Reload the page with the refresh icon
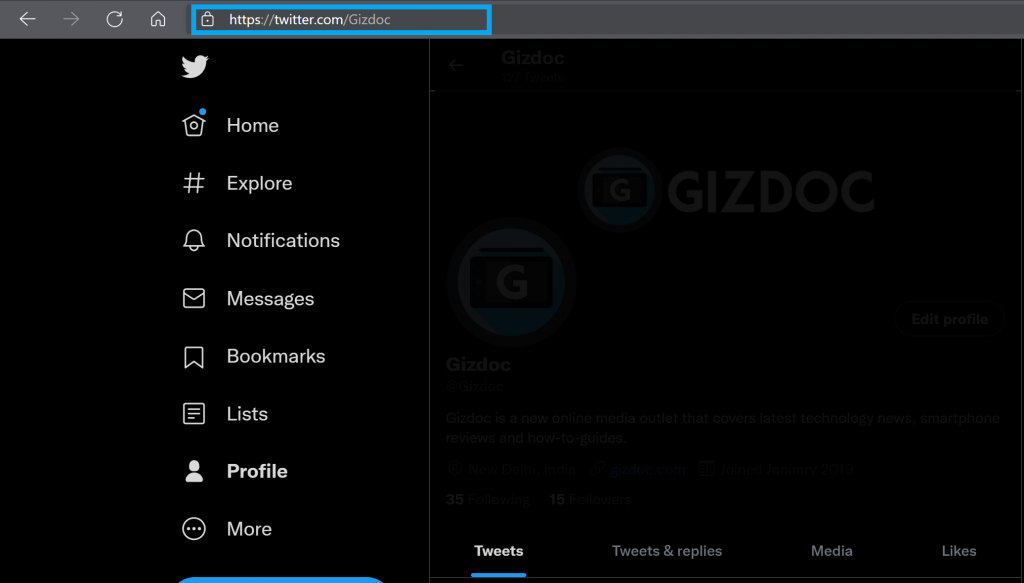Screen dimensions: 1024x583 point(115,20)
